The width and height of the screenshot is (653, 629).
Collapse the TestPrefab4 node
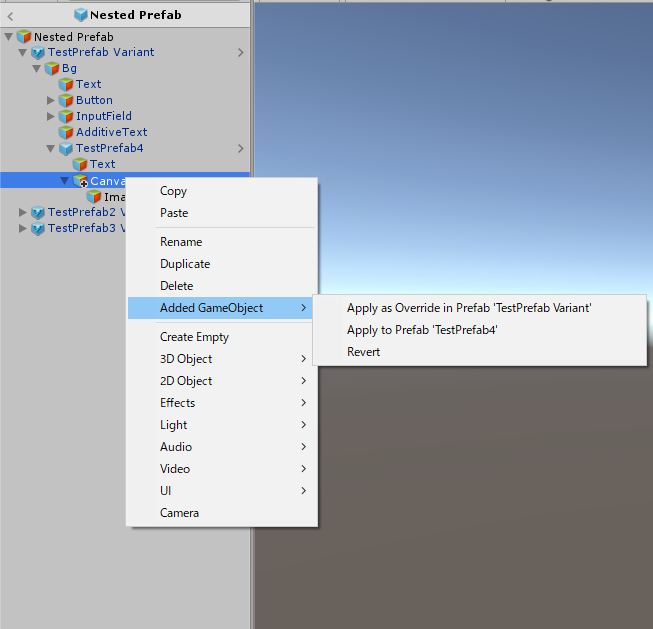coord(51,148)
